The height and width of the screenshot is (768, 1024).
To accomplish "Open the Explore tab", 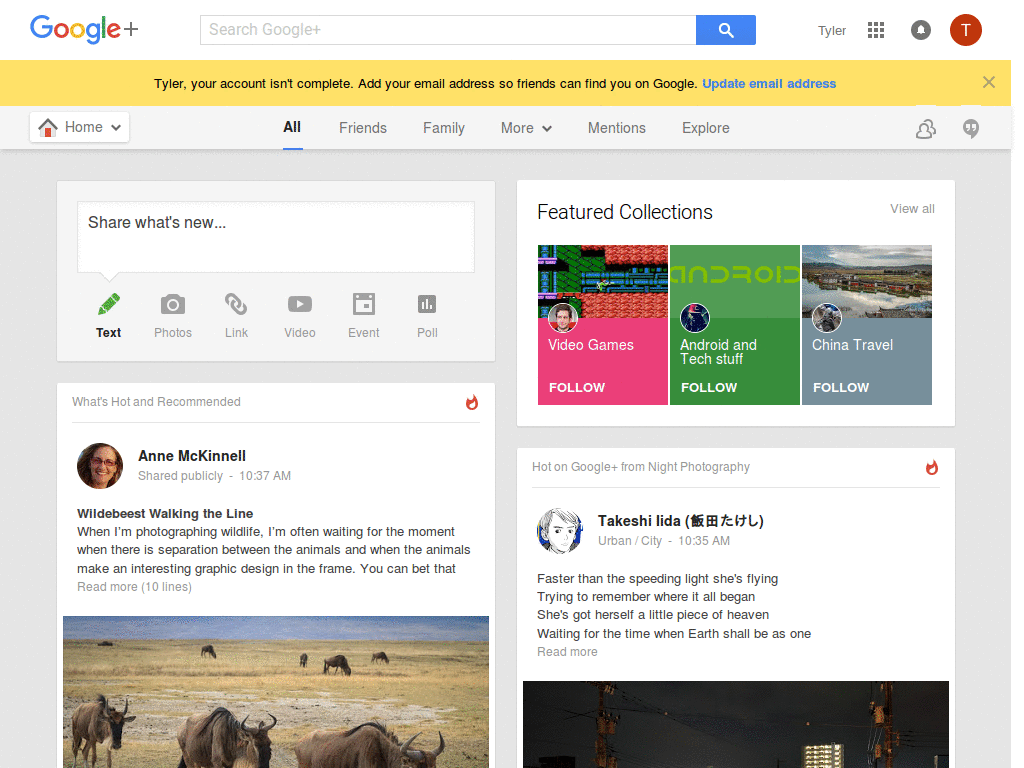I will (705, 129).
